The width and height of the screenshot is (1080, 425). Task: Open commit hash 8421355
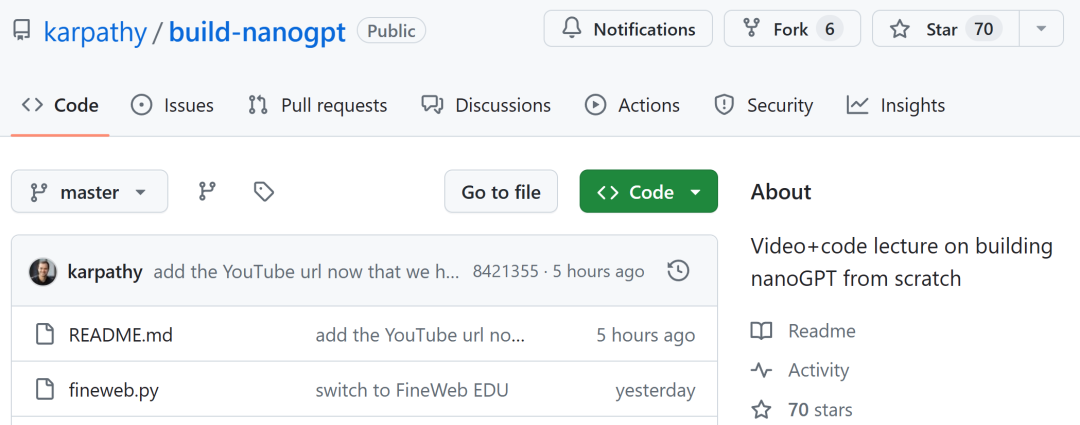tap(505, 271)
